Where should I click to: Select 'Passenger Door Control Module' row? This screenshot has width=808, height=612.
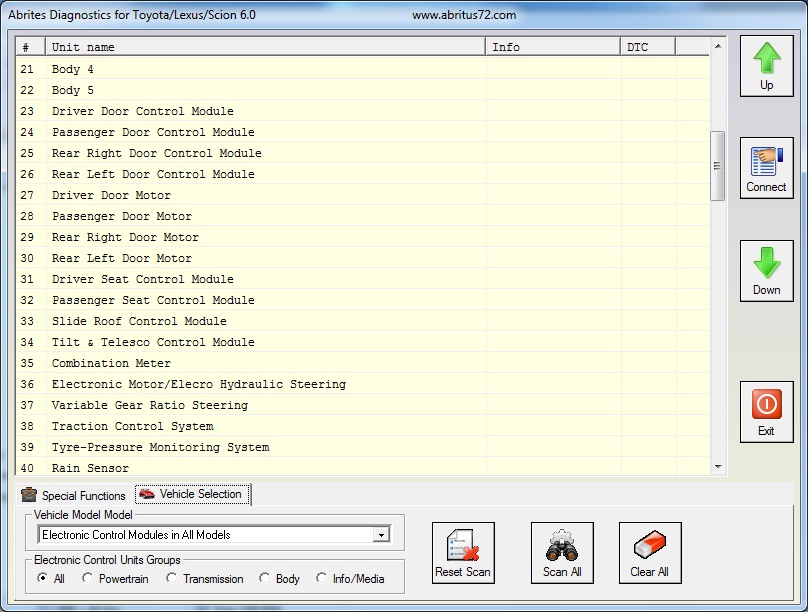point(363,132)
